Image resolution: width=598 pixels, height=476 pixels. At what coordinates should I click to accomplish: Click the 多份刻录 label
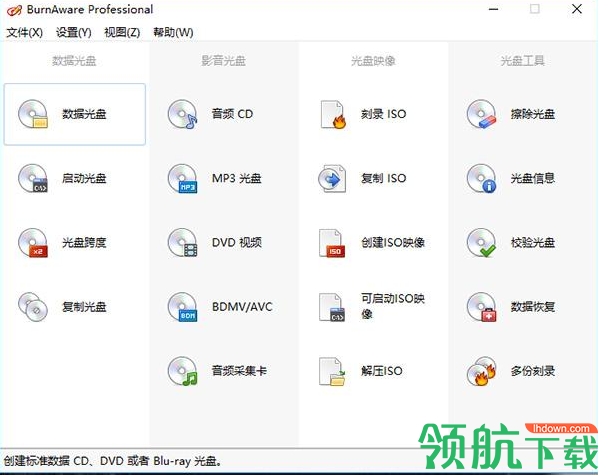point(533,371)
